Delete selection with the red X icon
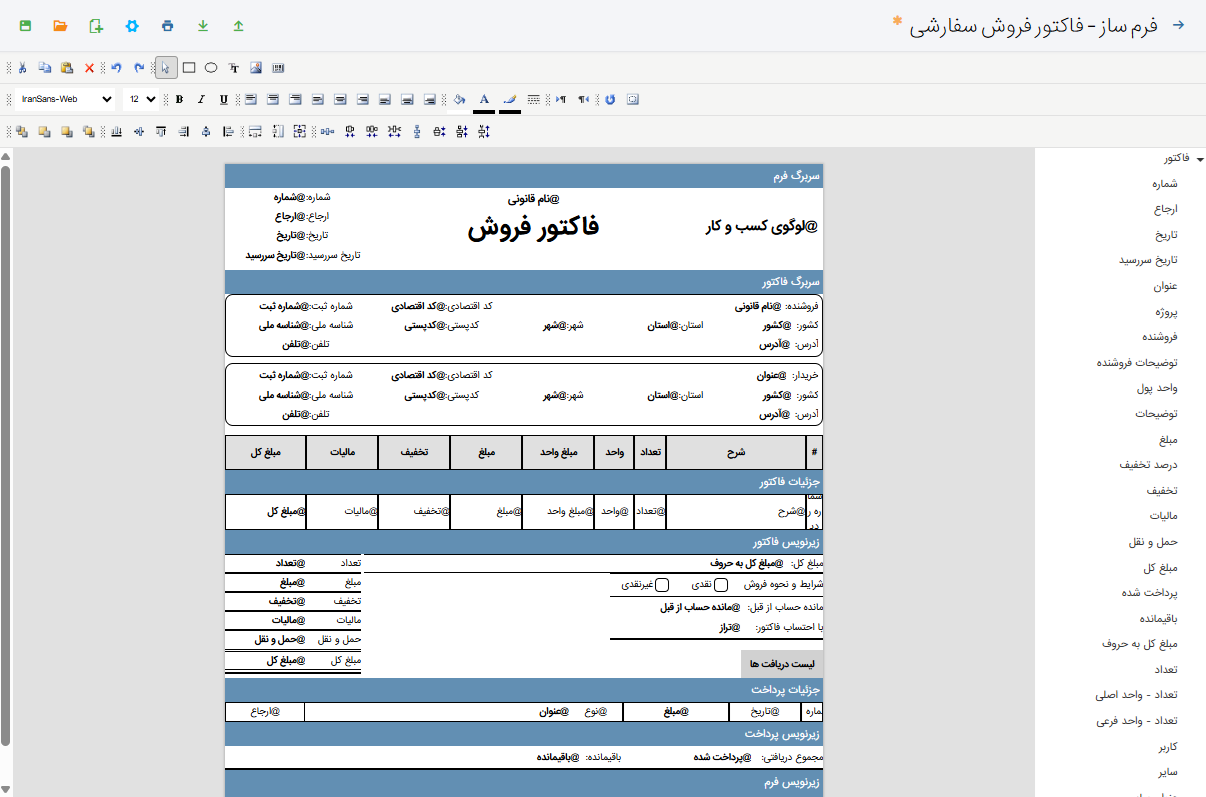This screenshot has height=797, width=1206. [89, 68]
